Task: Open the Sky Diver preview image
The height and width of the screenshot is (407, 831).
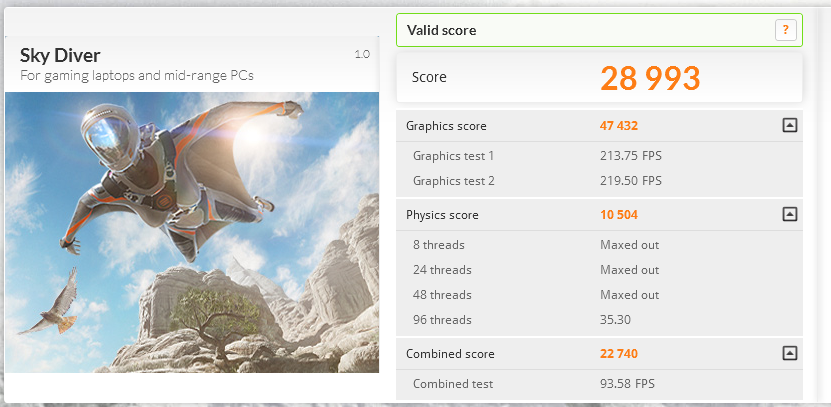Action: (192, 232)
